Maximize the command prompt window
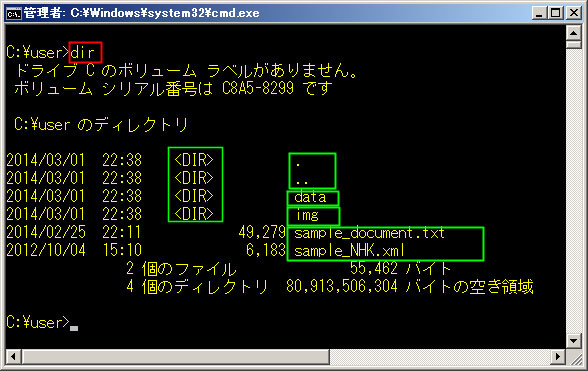 (556, 14)
